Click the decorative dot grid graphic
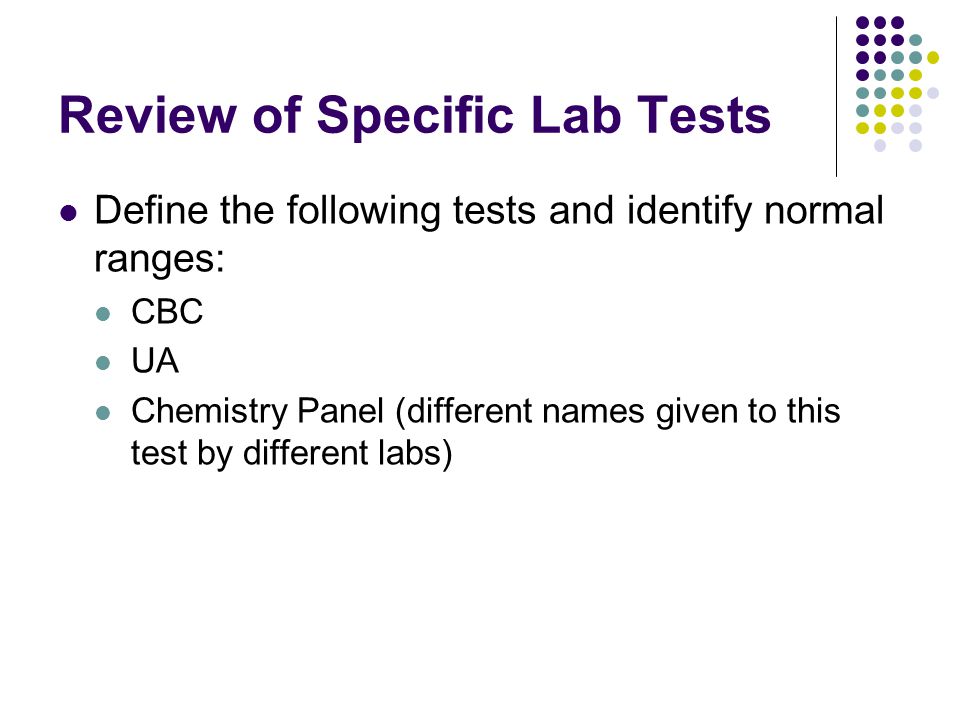Viewport: 960px width, 720px height. pos(897,84)
